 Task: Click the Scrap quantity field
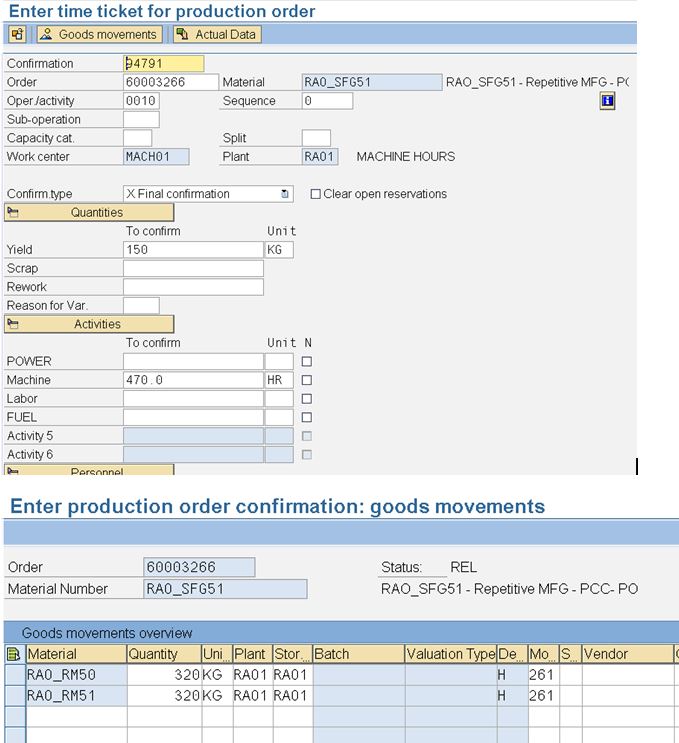click(x=193, y=268)
